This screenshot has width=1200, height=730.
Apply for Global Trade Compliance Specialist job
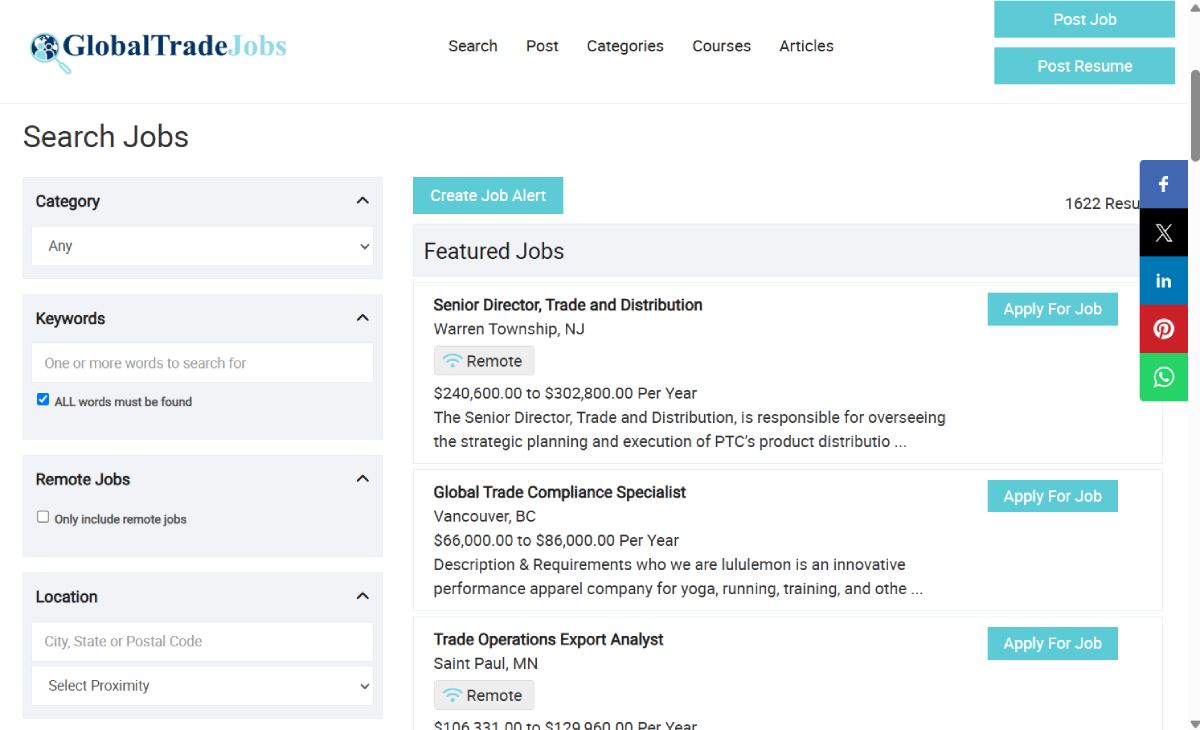pyautogui.click(x=1052, y=496)
